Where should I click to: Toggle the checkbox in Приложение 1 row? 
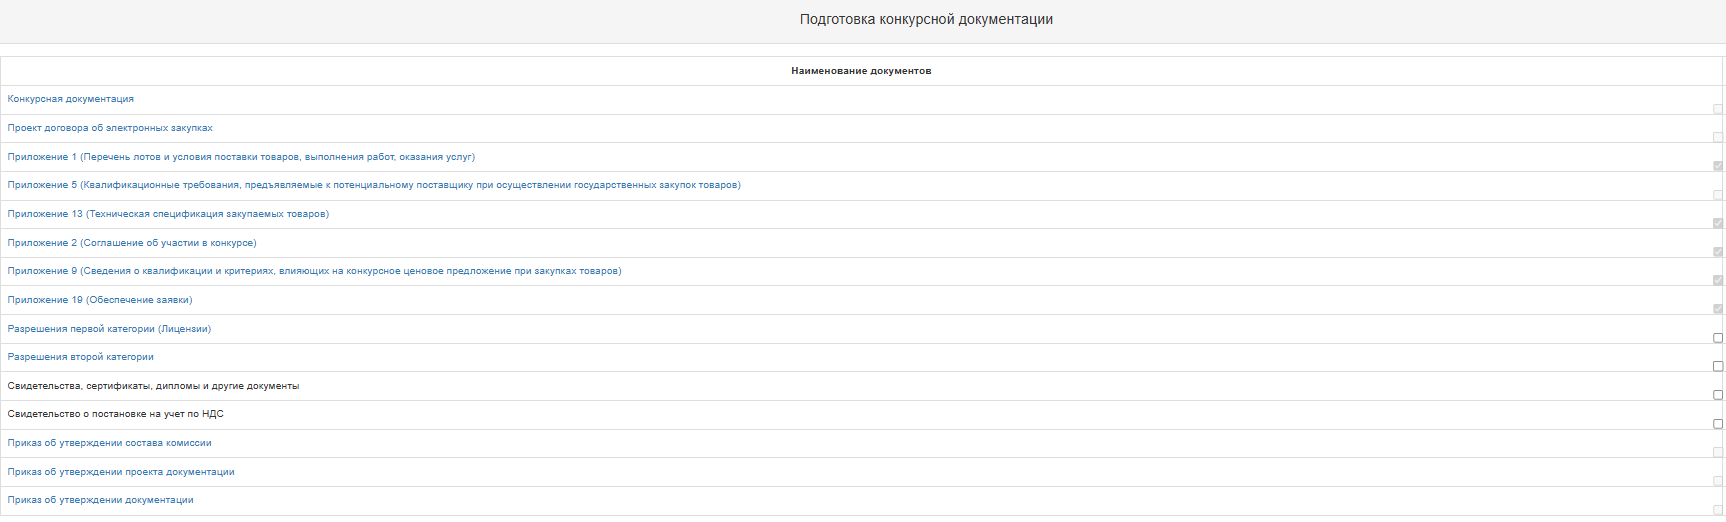coord(1718,166)
